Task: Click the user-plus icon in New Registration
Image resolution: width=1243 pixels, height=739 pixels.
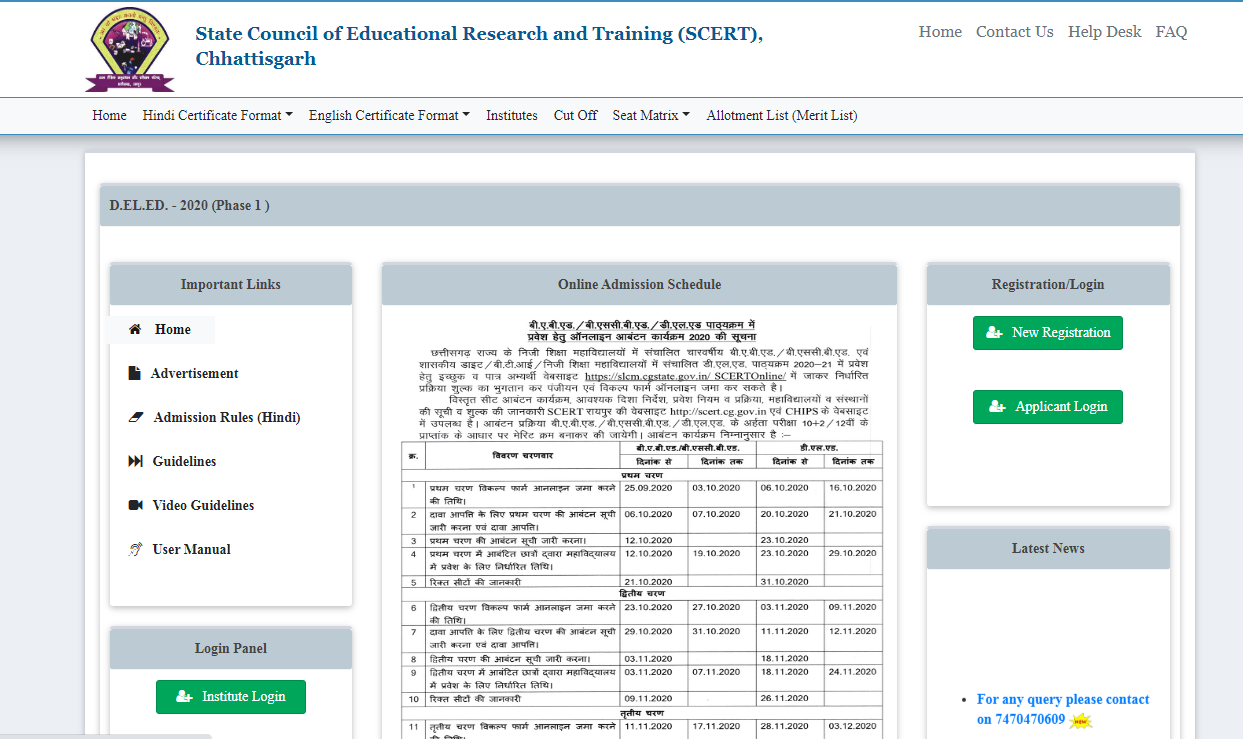Action: point(994,333)
